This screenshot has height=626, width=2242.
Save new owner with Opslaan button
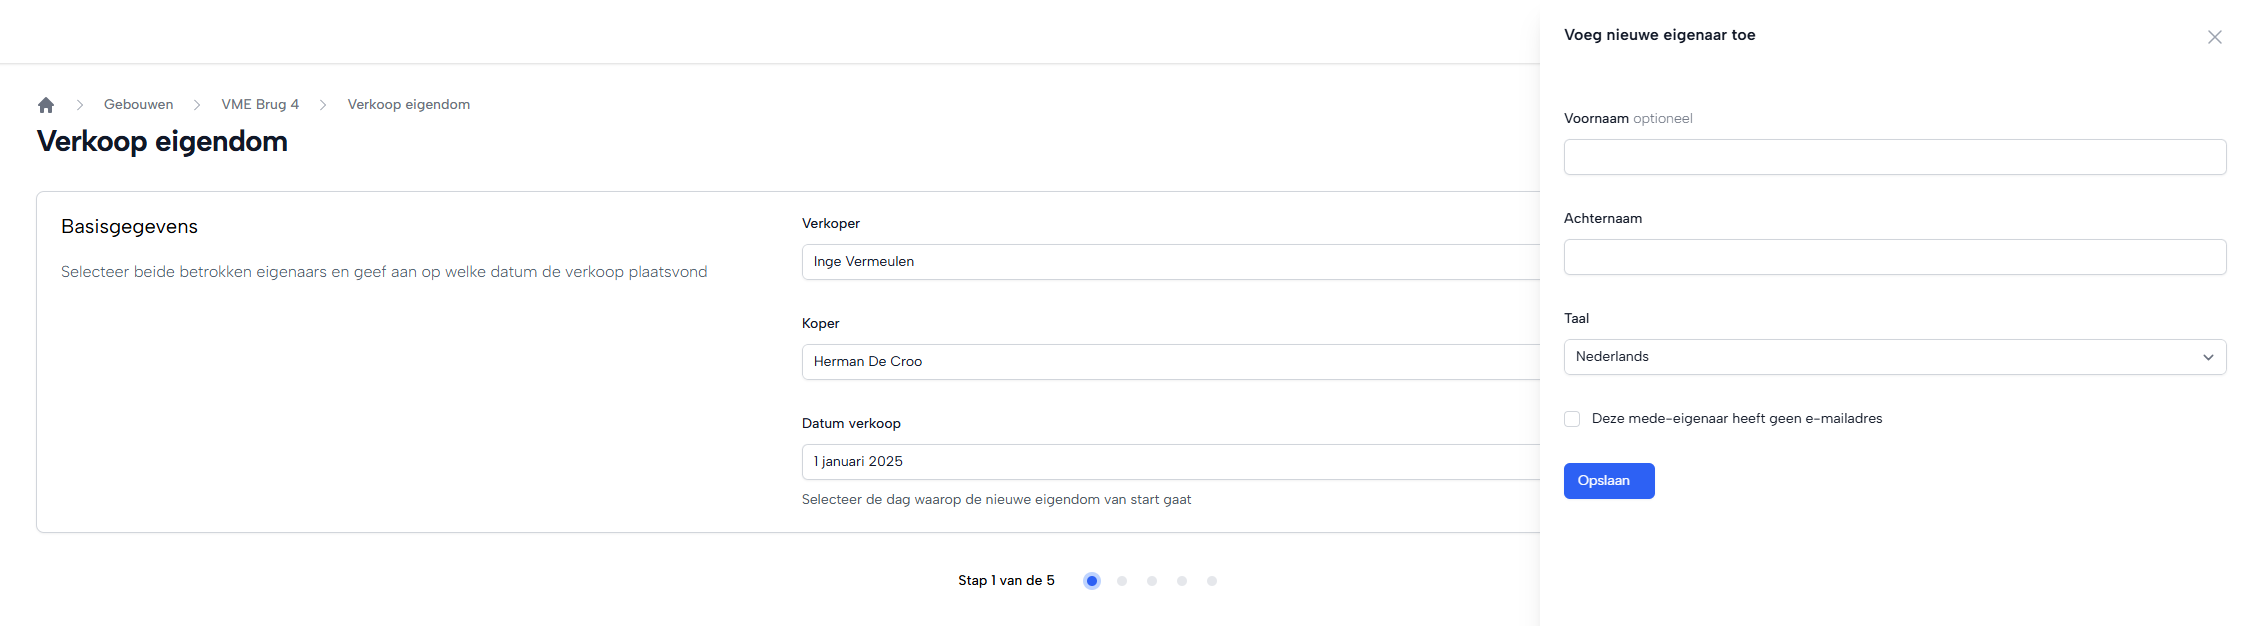click(x=1608, y=481)
